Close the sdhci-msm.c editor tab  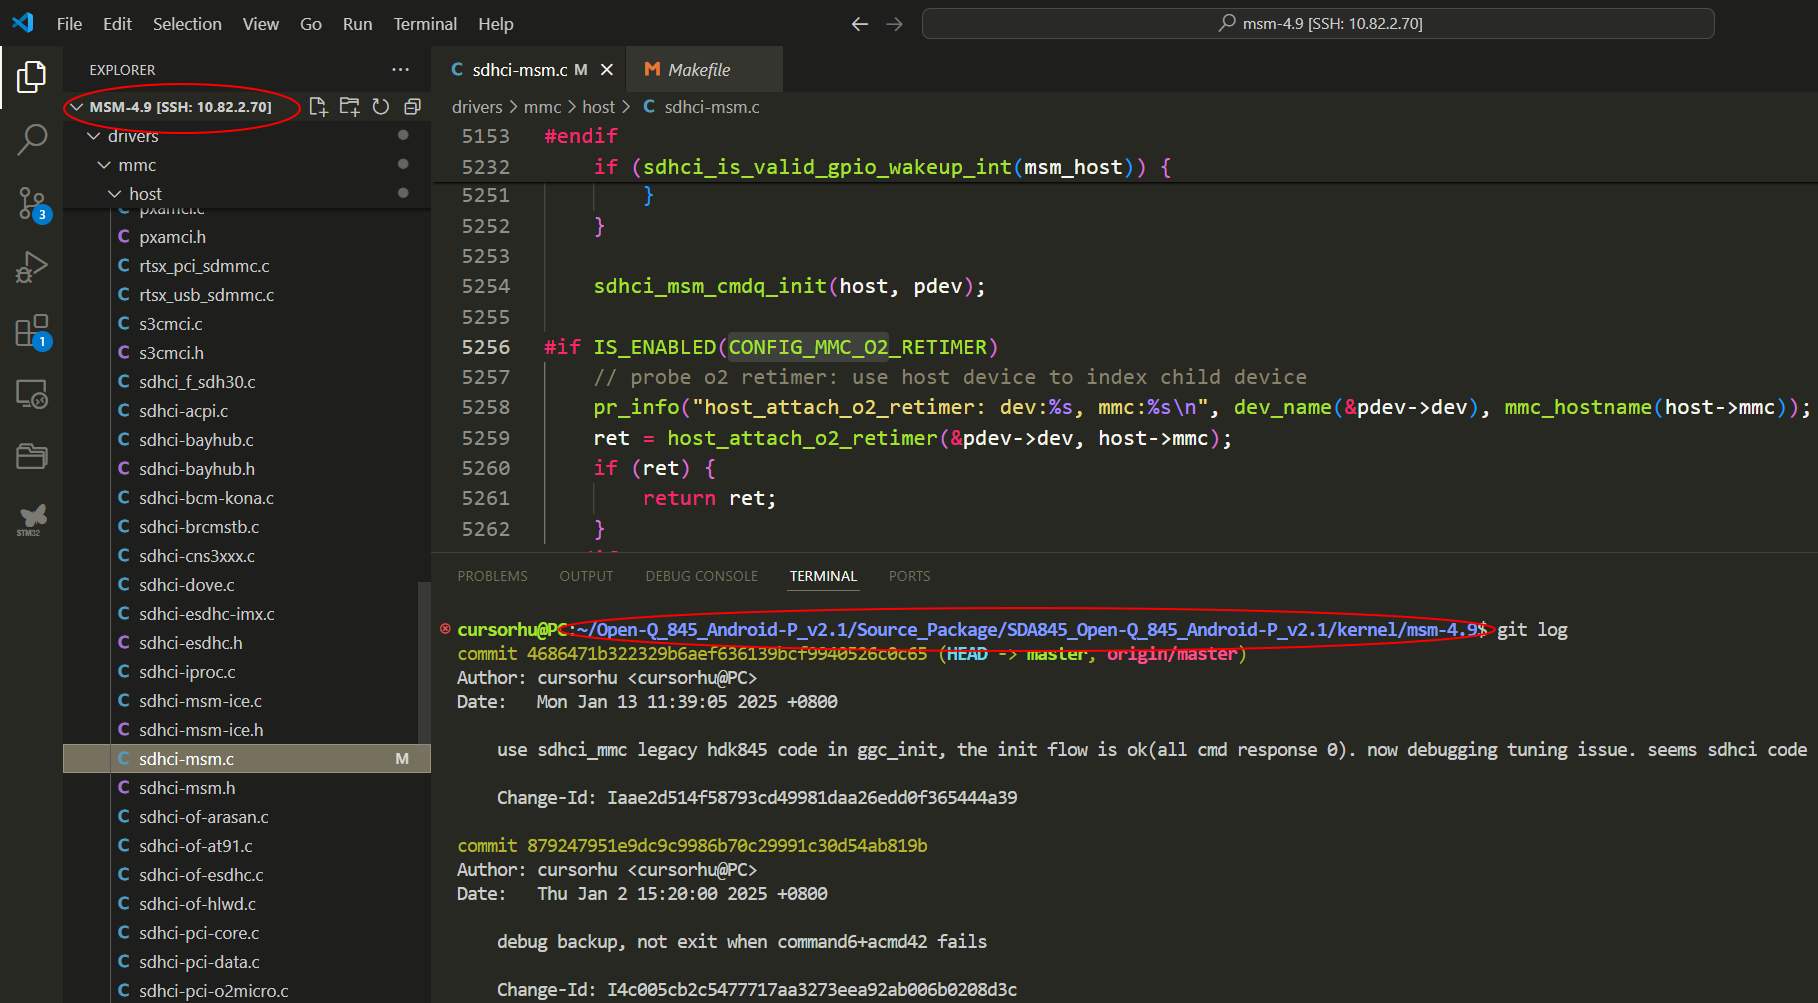(x=607, y=70)
